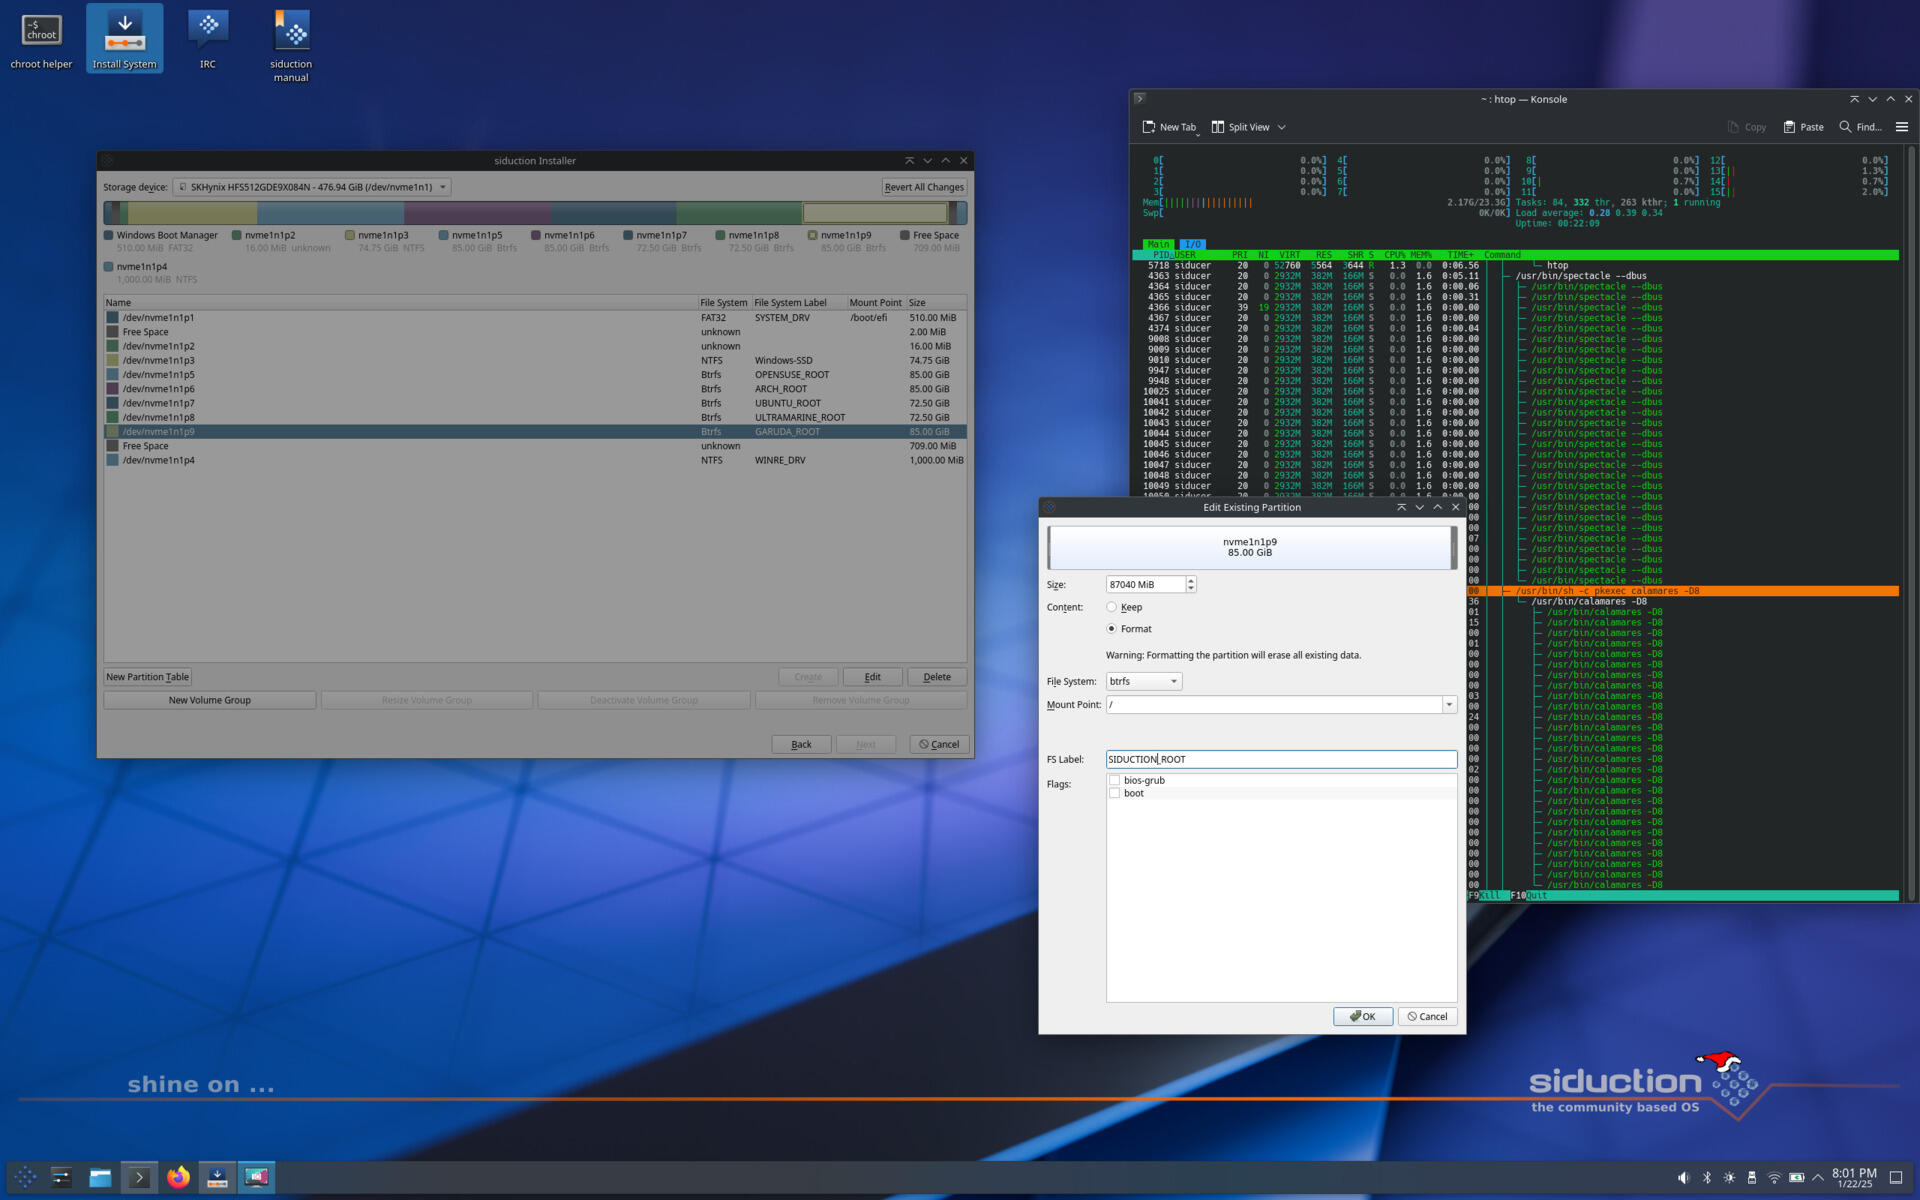Switch to installer task in taskbar
Image resolution: width=1920 pixels, height=1200 pixels.
(217, 1177)
